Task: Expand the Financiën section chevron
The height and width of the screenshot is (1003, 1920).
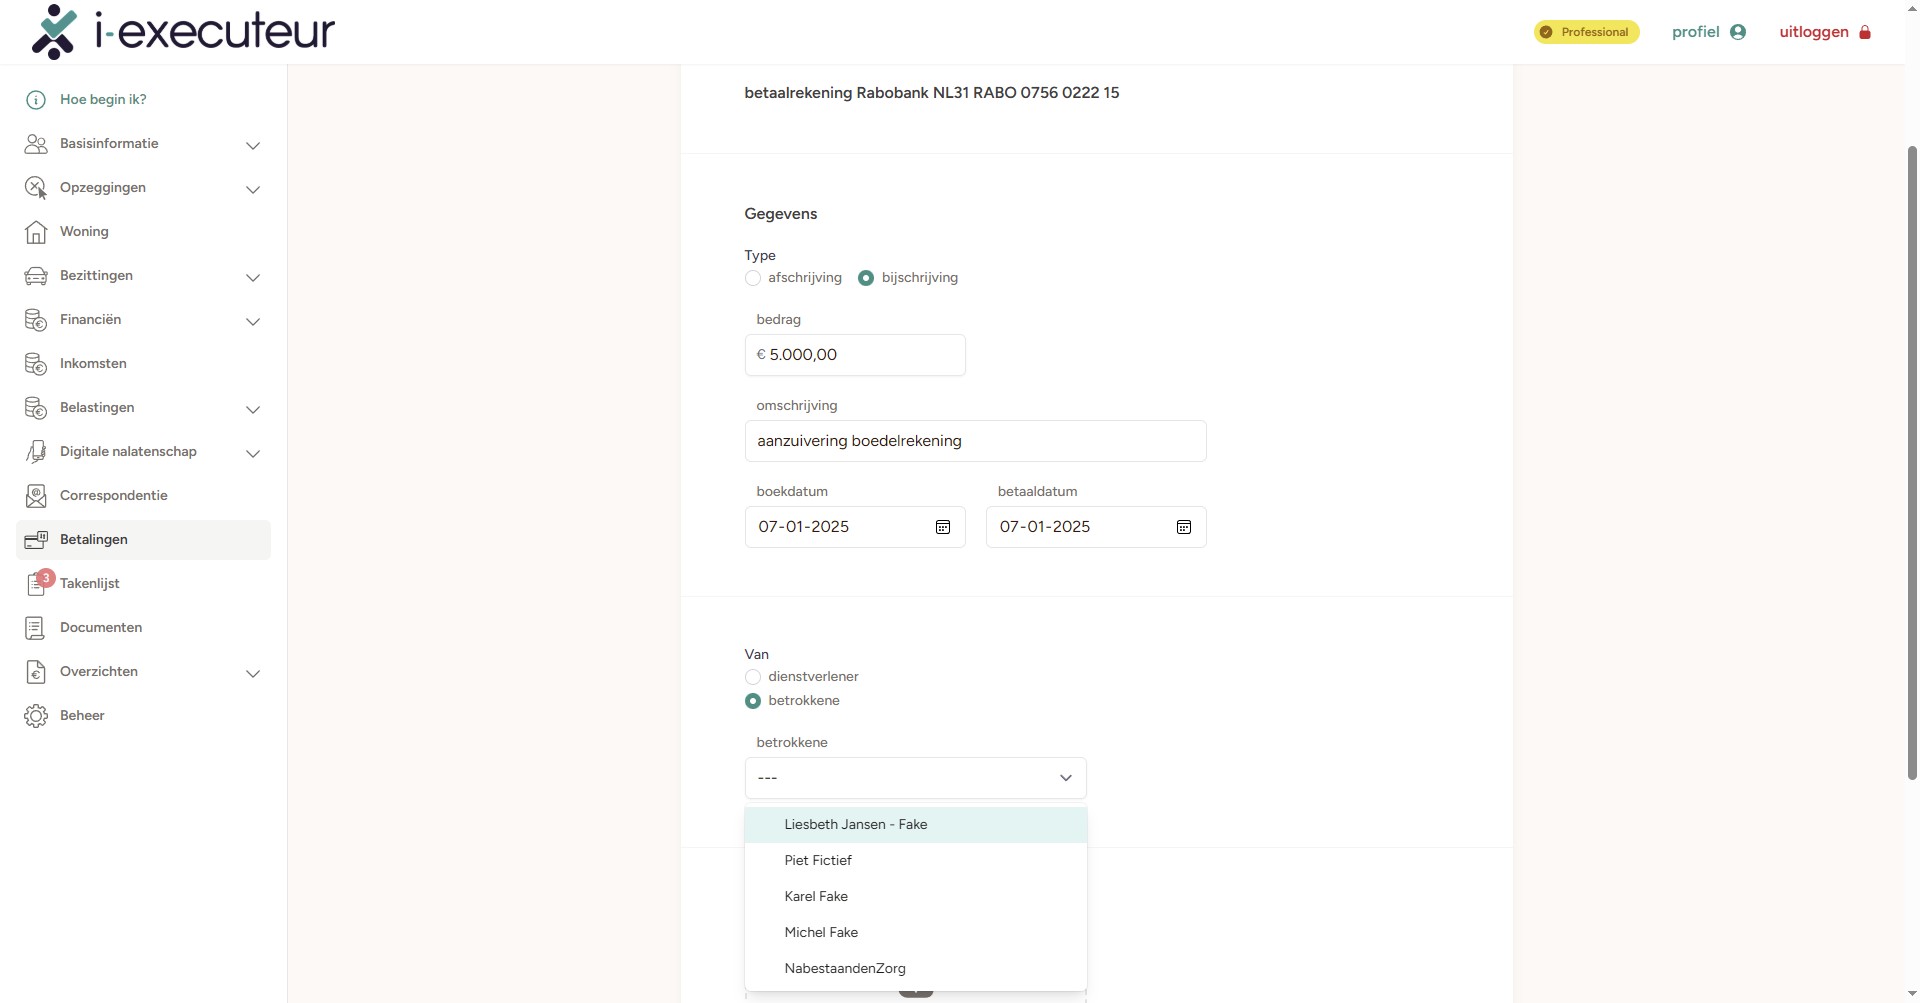Action: click(253, 321)
